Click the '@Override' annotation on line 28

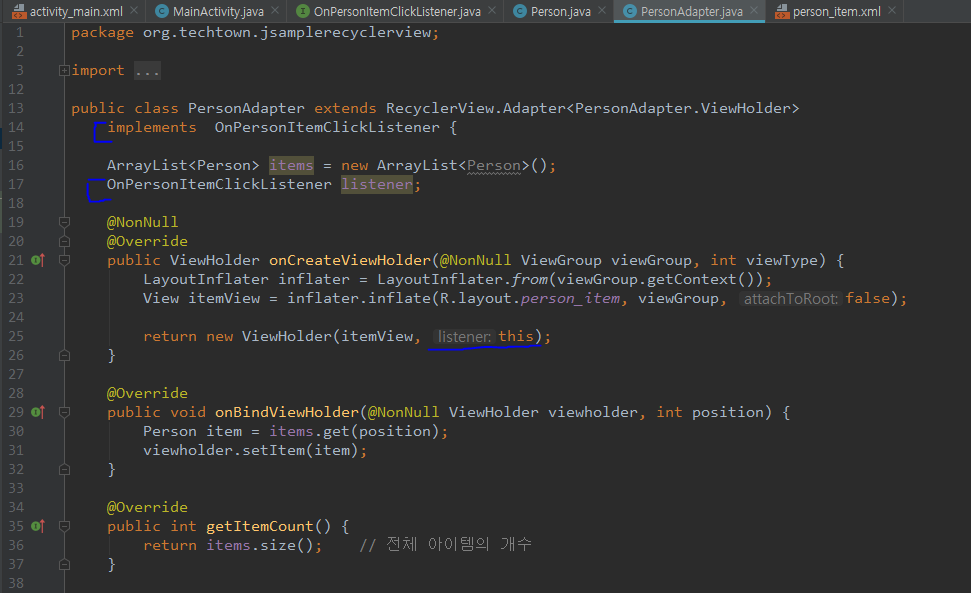click(147, 393)
